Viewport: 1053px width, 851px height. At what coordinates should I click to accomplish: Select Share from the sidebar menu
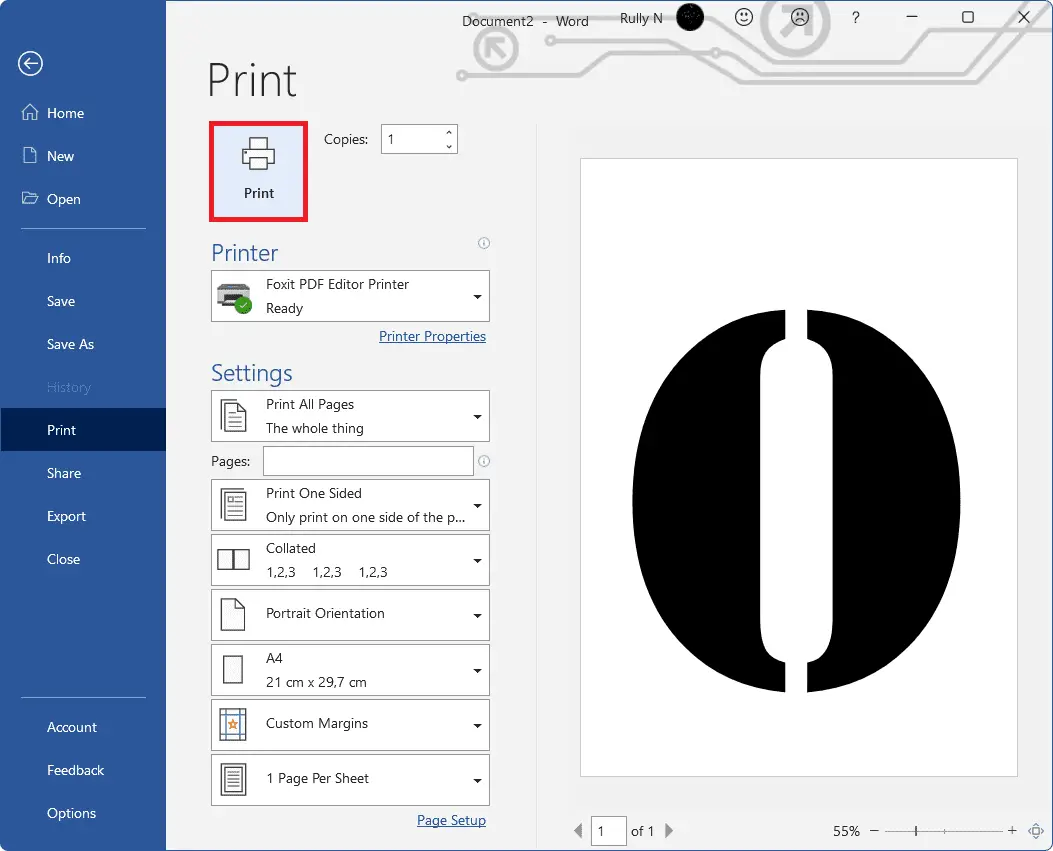tap(64, 473)
